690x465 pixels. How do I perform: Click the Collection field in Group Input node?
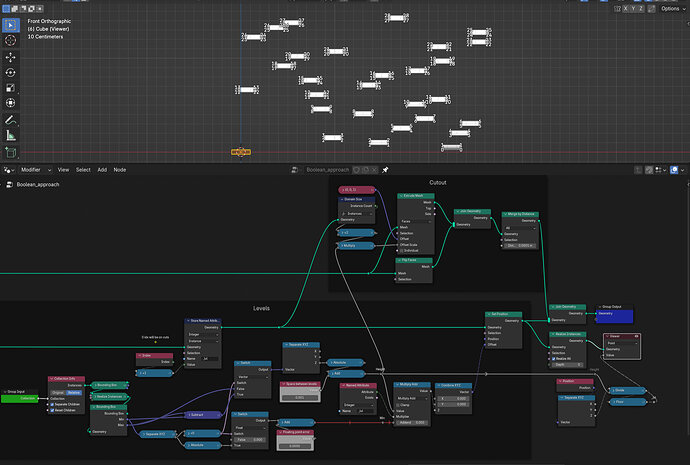click(20, 398)
